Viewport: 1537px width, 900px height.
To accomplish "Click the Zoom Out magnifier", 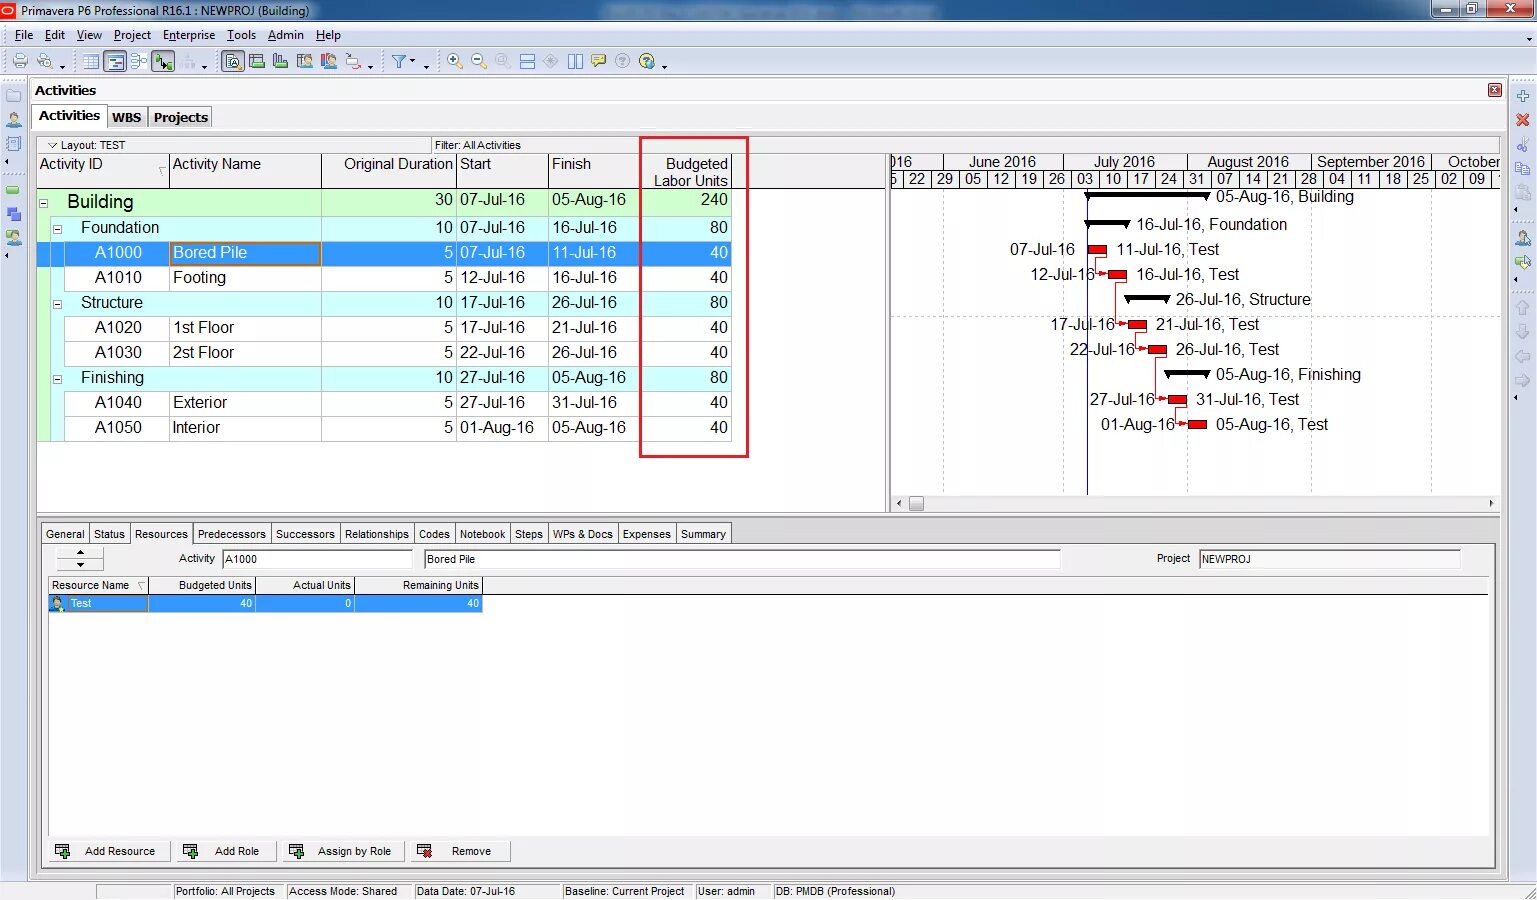I will point(479,61).
